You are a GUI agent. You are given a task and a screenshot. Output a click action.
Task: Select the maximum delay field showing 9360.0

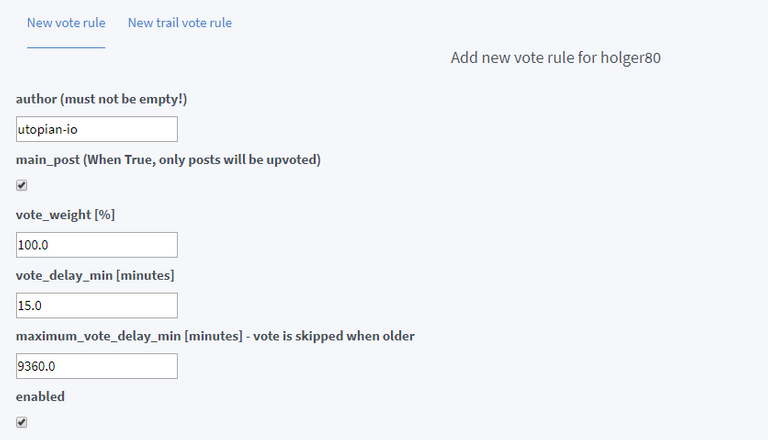click(97, 366)
